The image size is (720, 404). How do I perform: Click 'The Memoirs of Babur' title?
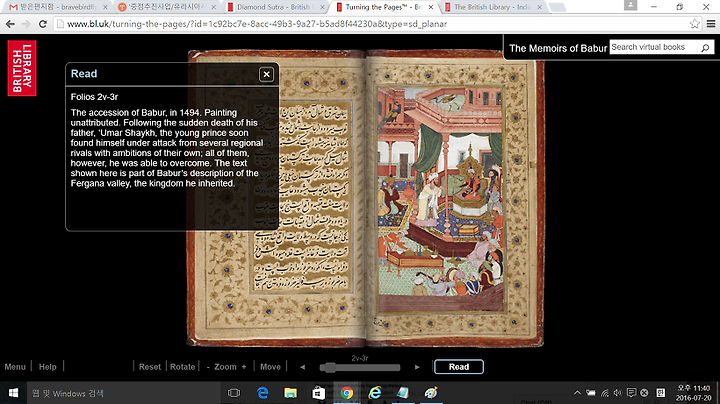click(x=558, y=48)
